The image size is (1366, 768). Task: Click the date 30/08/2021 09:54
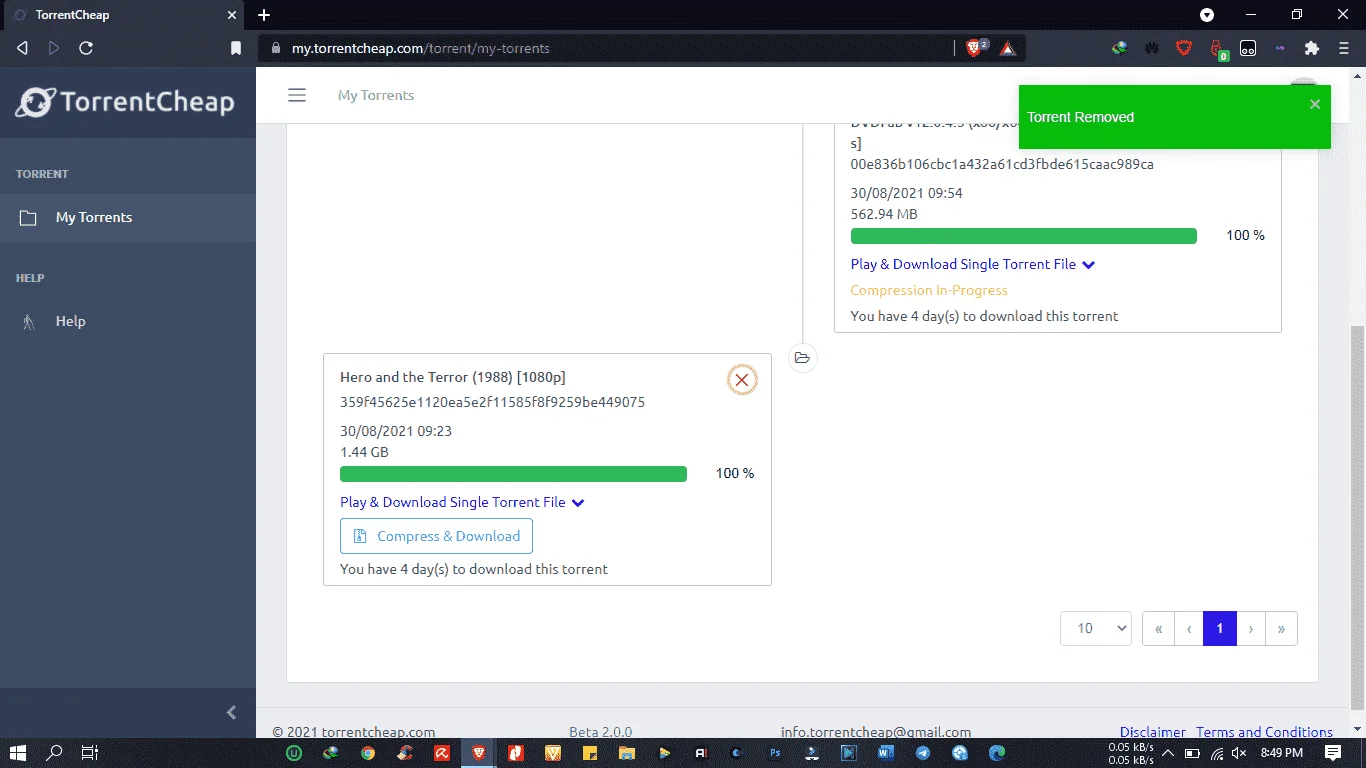pyautogui.click(x=907, y=193)
